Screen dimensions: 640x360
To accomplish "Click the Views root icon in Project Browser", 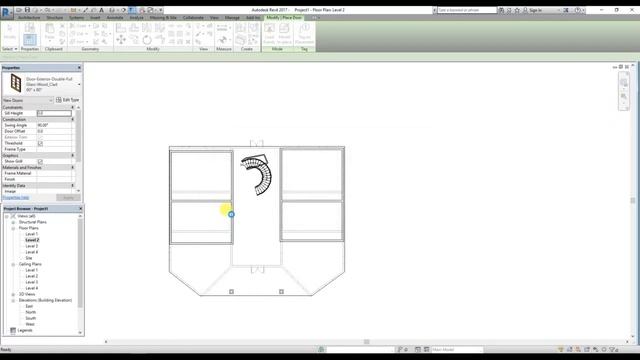I will 13,216.
